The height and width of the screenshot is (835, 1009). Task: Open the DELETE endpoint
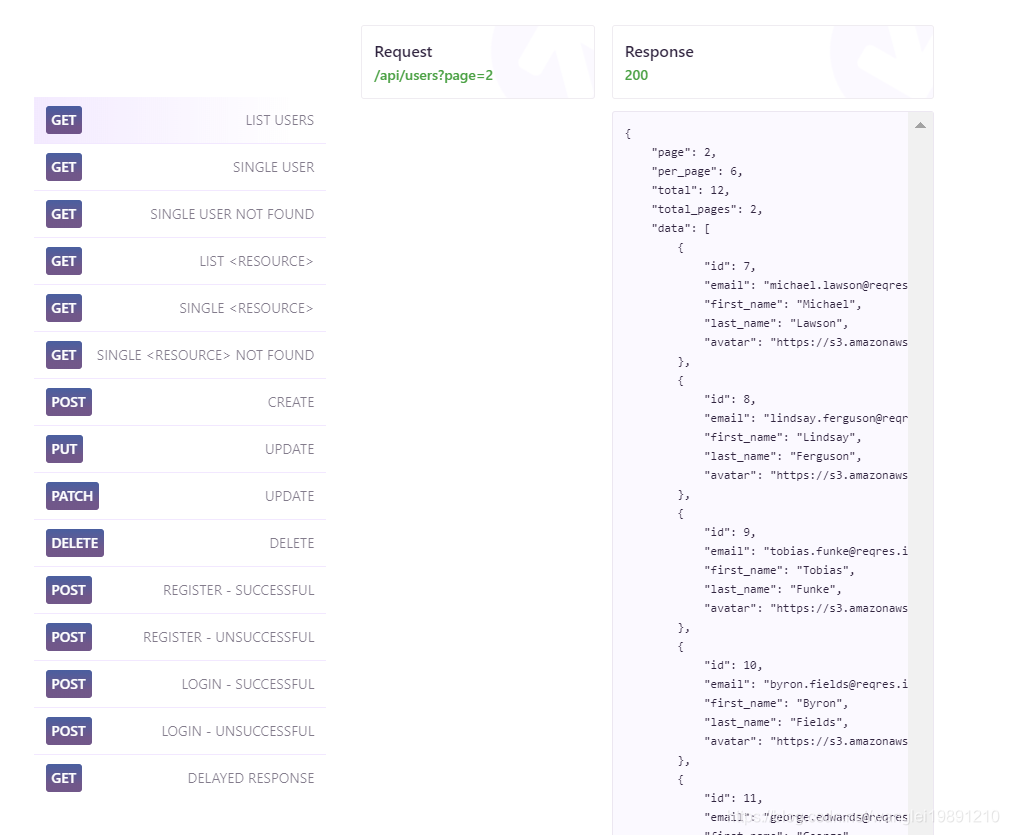coord(180,543)
